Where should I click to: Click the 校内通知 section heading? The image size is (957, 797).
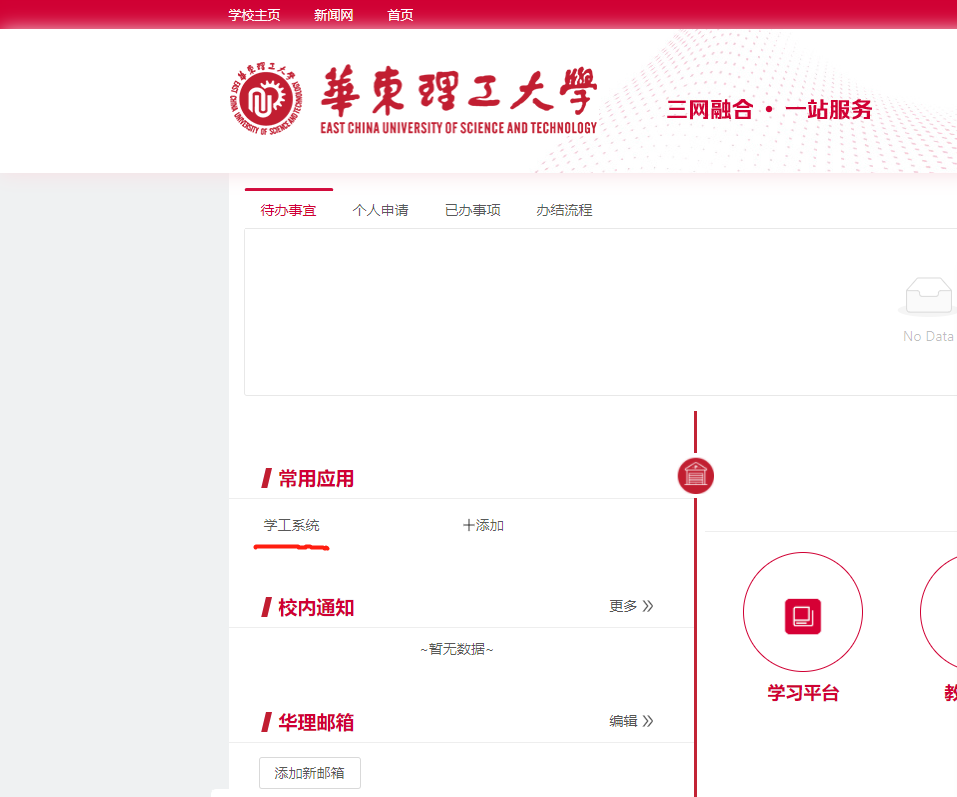[x=315, y=607]
